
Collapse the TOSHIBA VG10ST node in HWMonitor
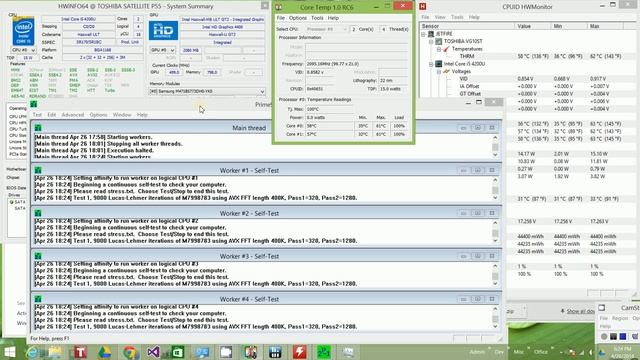tap(431, 42)
